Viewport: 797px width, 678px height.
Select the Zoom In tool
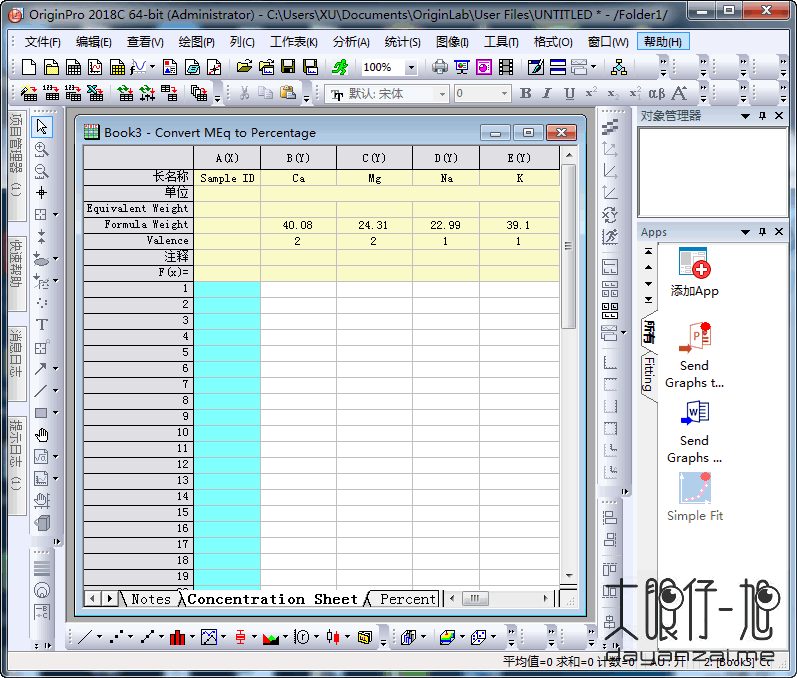(42, 149)
